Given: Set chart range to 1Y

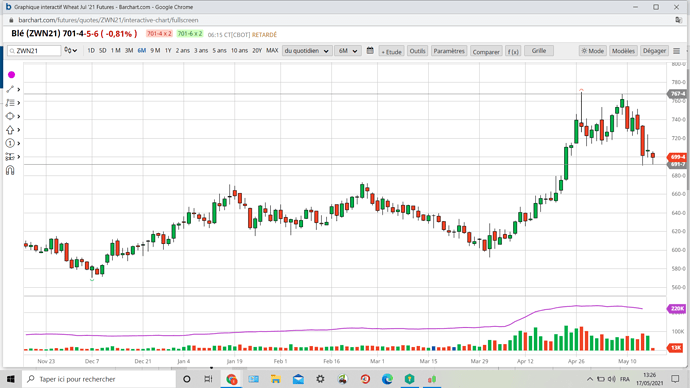Looking at the screenshot, I should [x=168, y=51].
